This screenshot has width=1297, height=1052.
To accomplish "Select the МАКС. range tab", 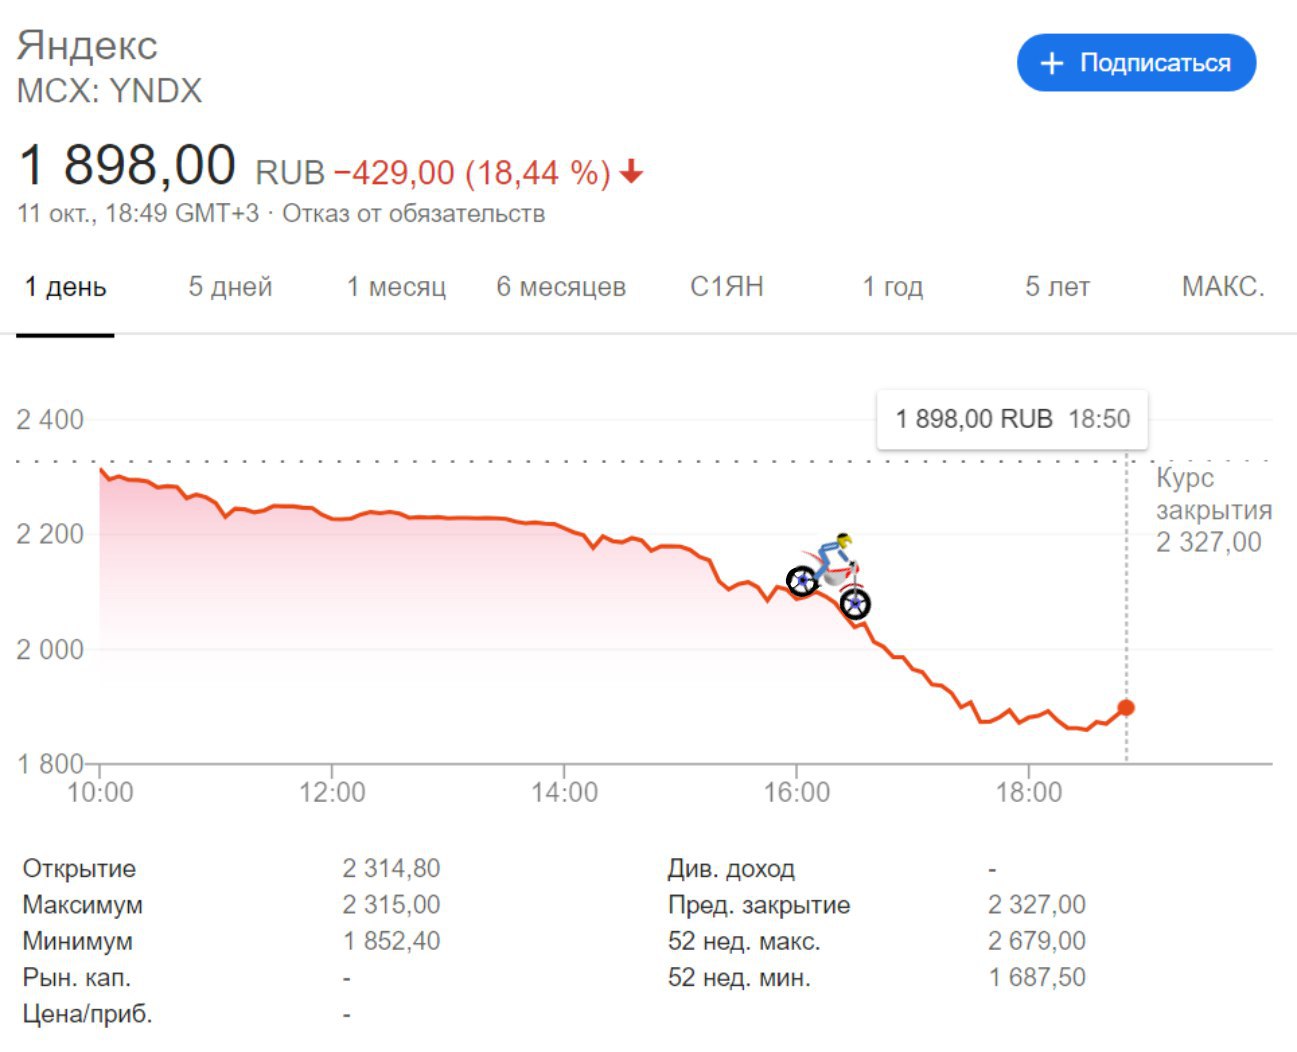I will coord(1223,287).
